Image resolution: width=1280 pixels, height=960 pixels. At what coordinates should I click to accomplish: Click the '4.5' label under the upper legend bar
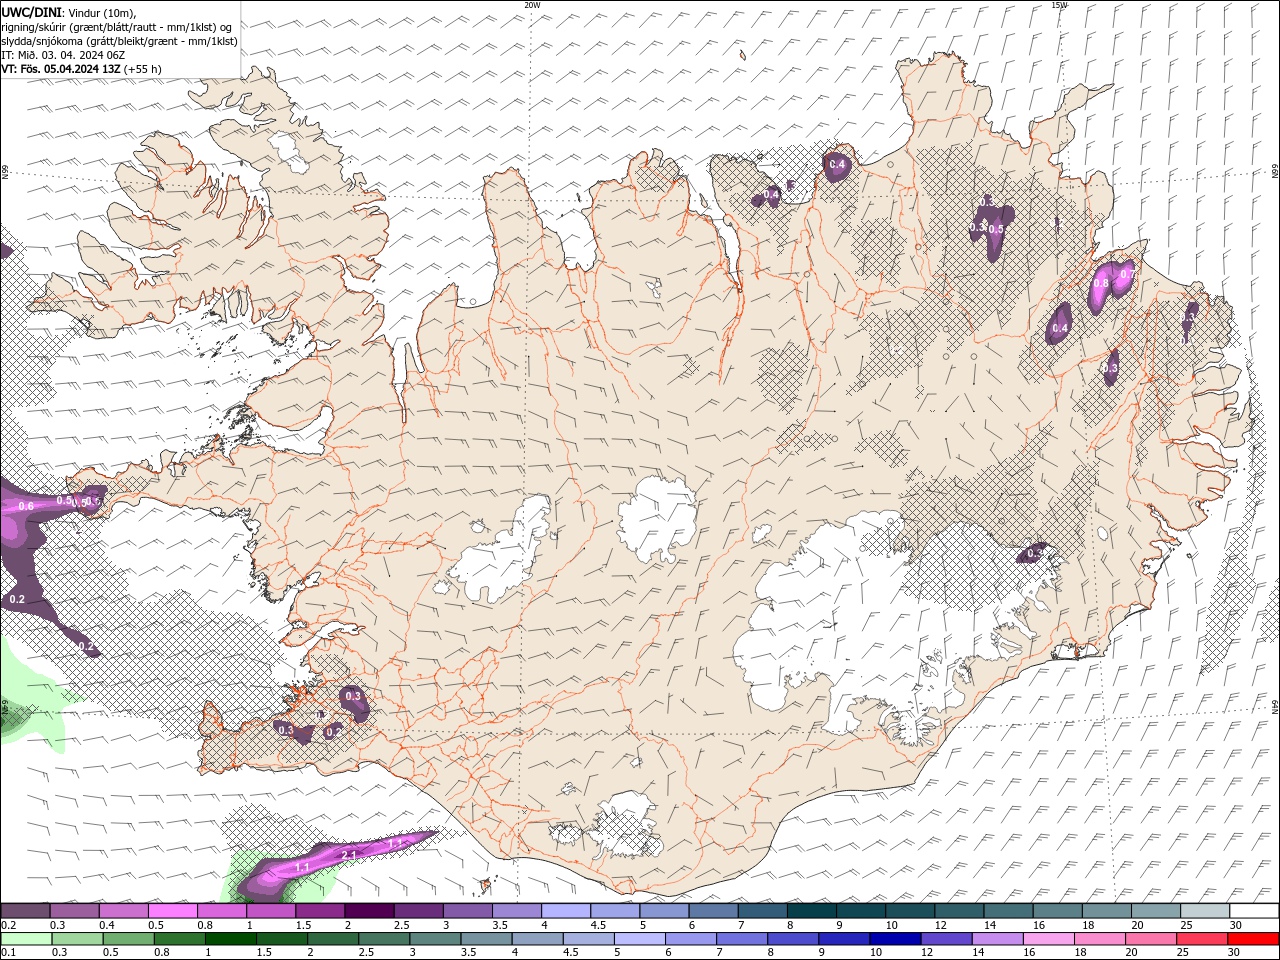click(598, 925)
